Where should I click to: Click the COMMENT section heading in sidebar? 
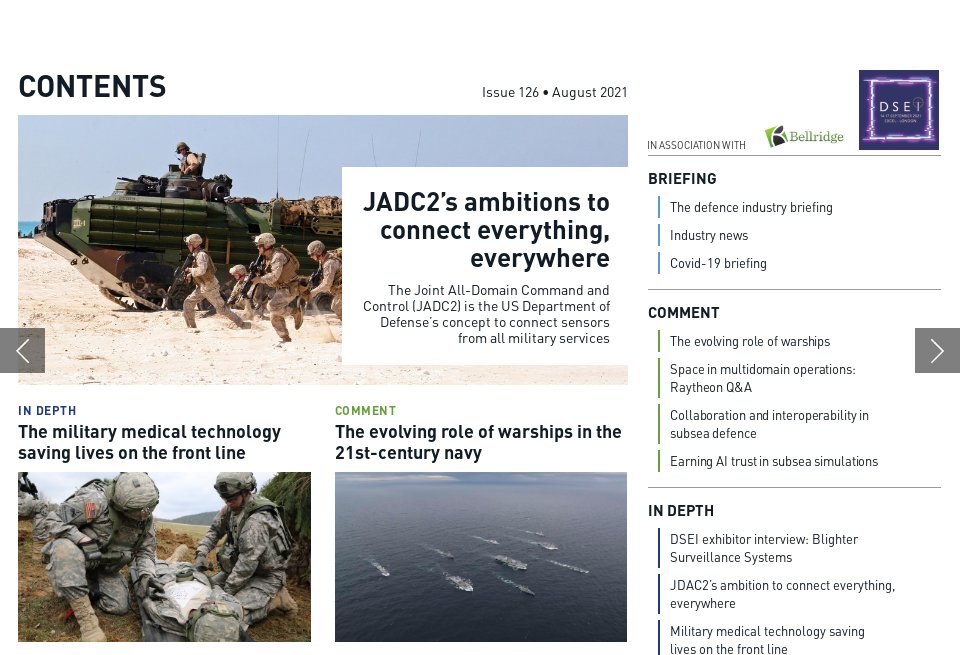coord(683,313)
